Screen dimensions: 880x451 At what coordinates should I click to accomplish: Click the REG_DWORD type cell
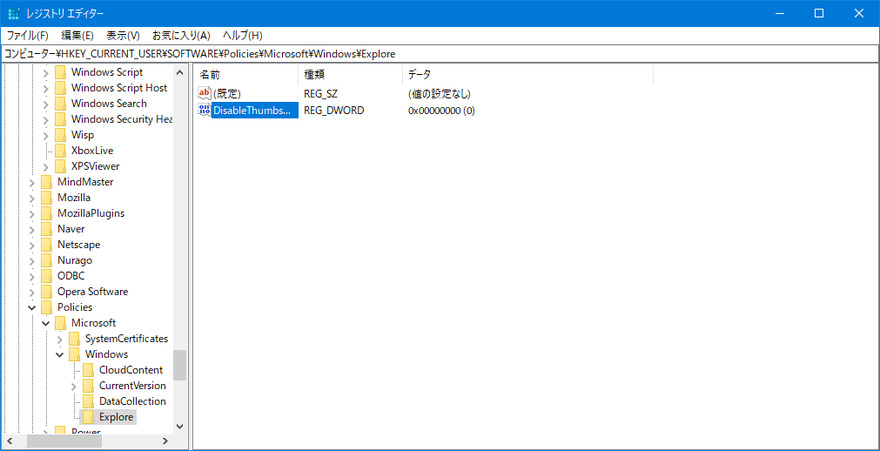coord(334,111)
